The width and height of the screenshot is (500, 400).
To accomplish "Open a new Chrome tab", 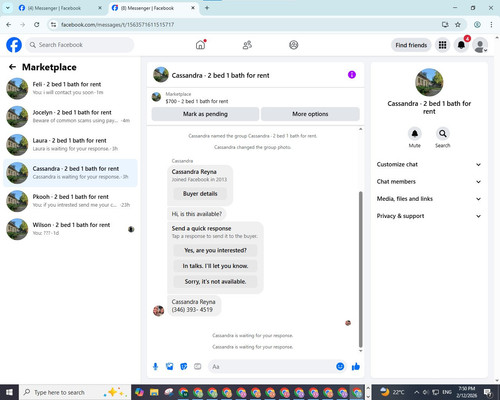I will pos(207,8).
